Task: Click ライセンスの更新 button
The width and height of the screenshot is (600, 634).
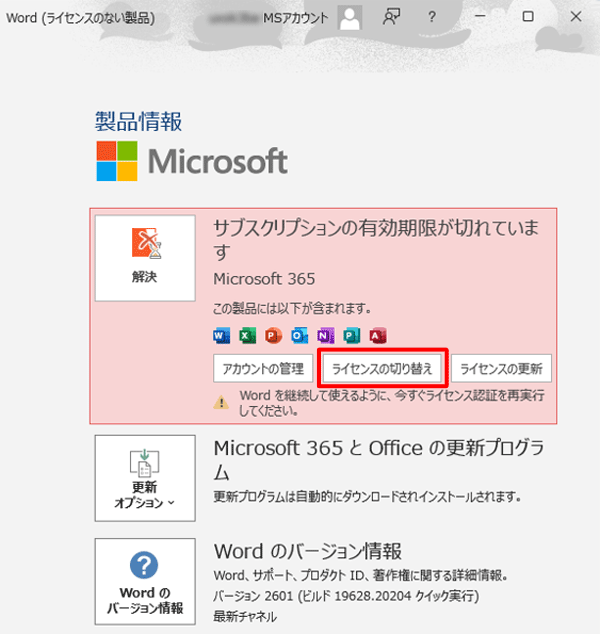Action: tap(501, 369)
